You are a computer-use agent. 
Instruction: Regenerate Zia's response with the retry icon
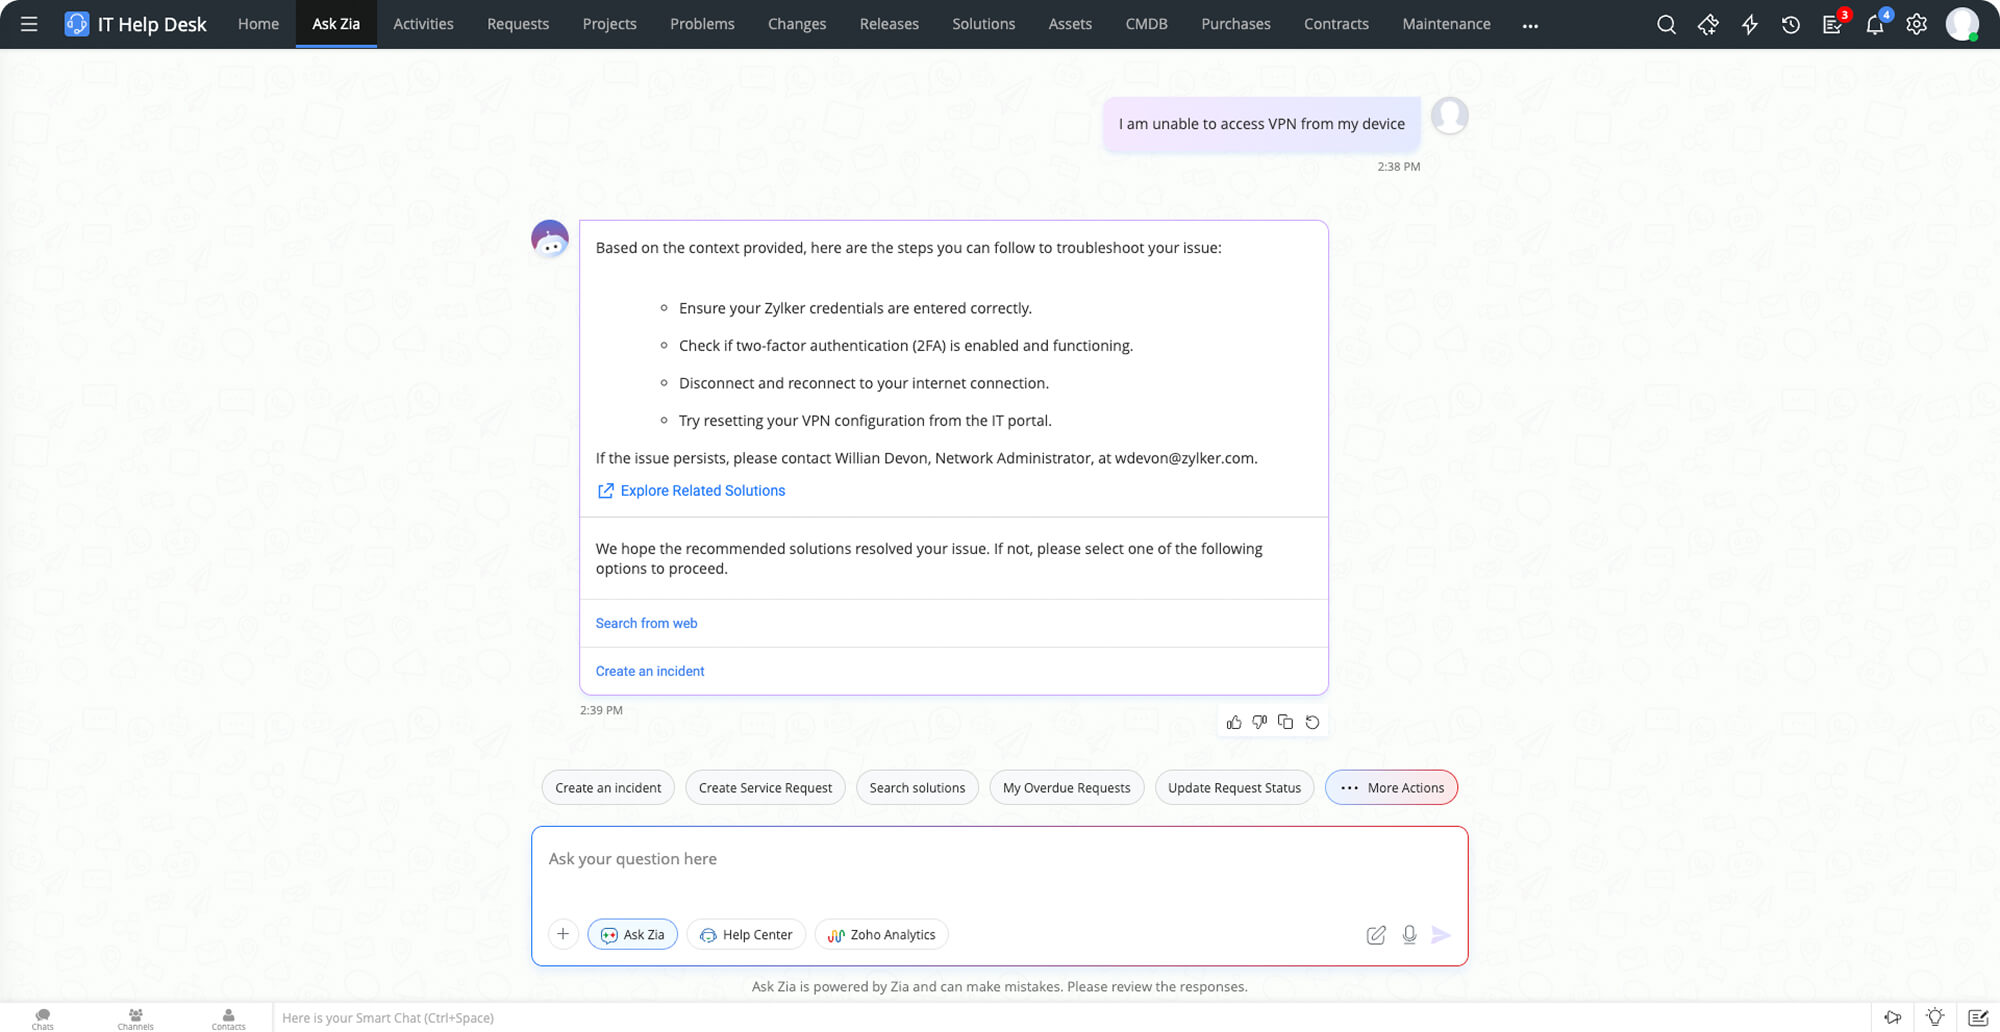1312,721
